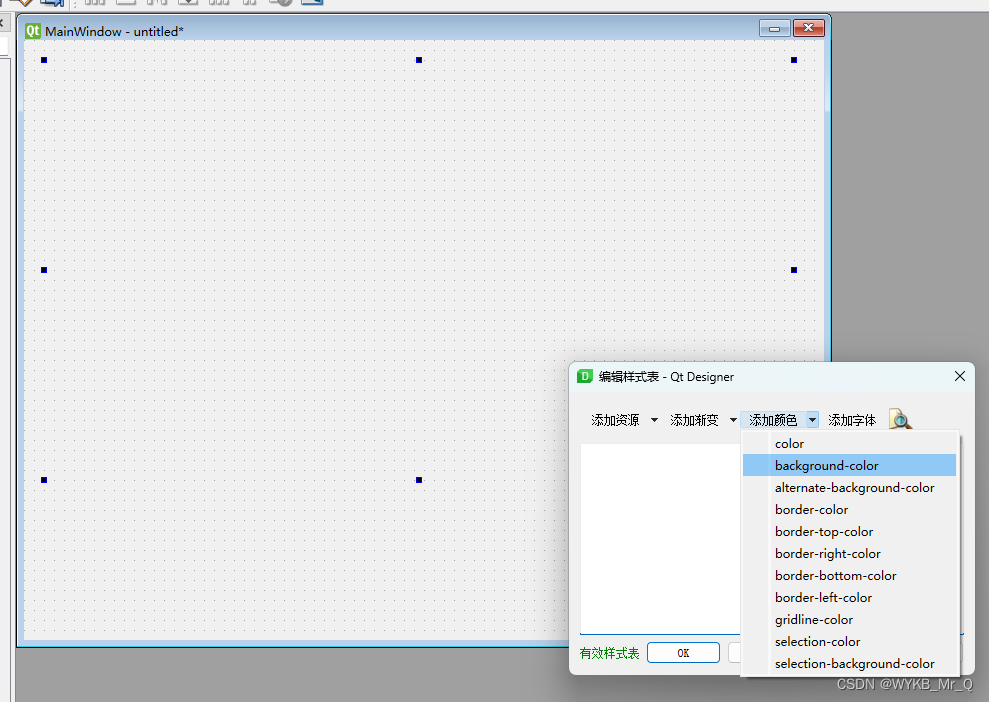Choose 'color' from the add-color menu
Viewport: 989px width, 702px height.
849,443
